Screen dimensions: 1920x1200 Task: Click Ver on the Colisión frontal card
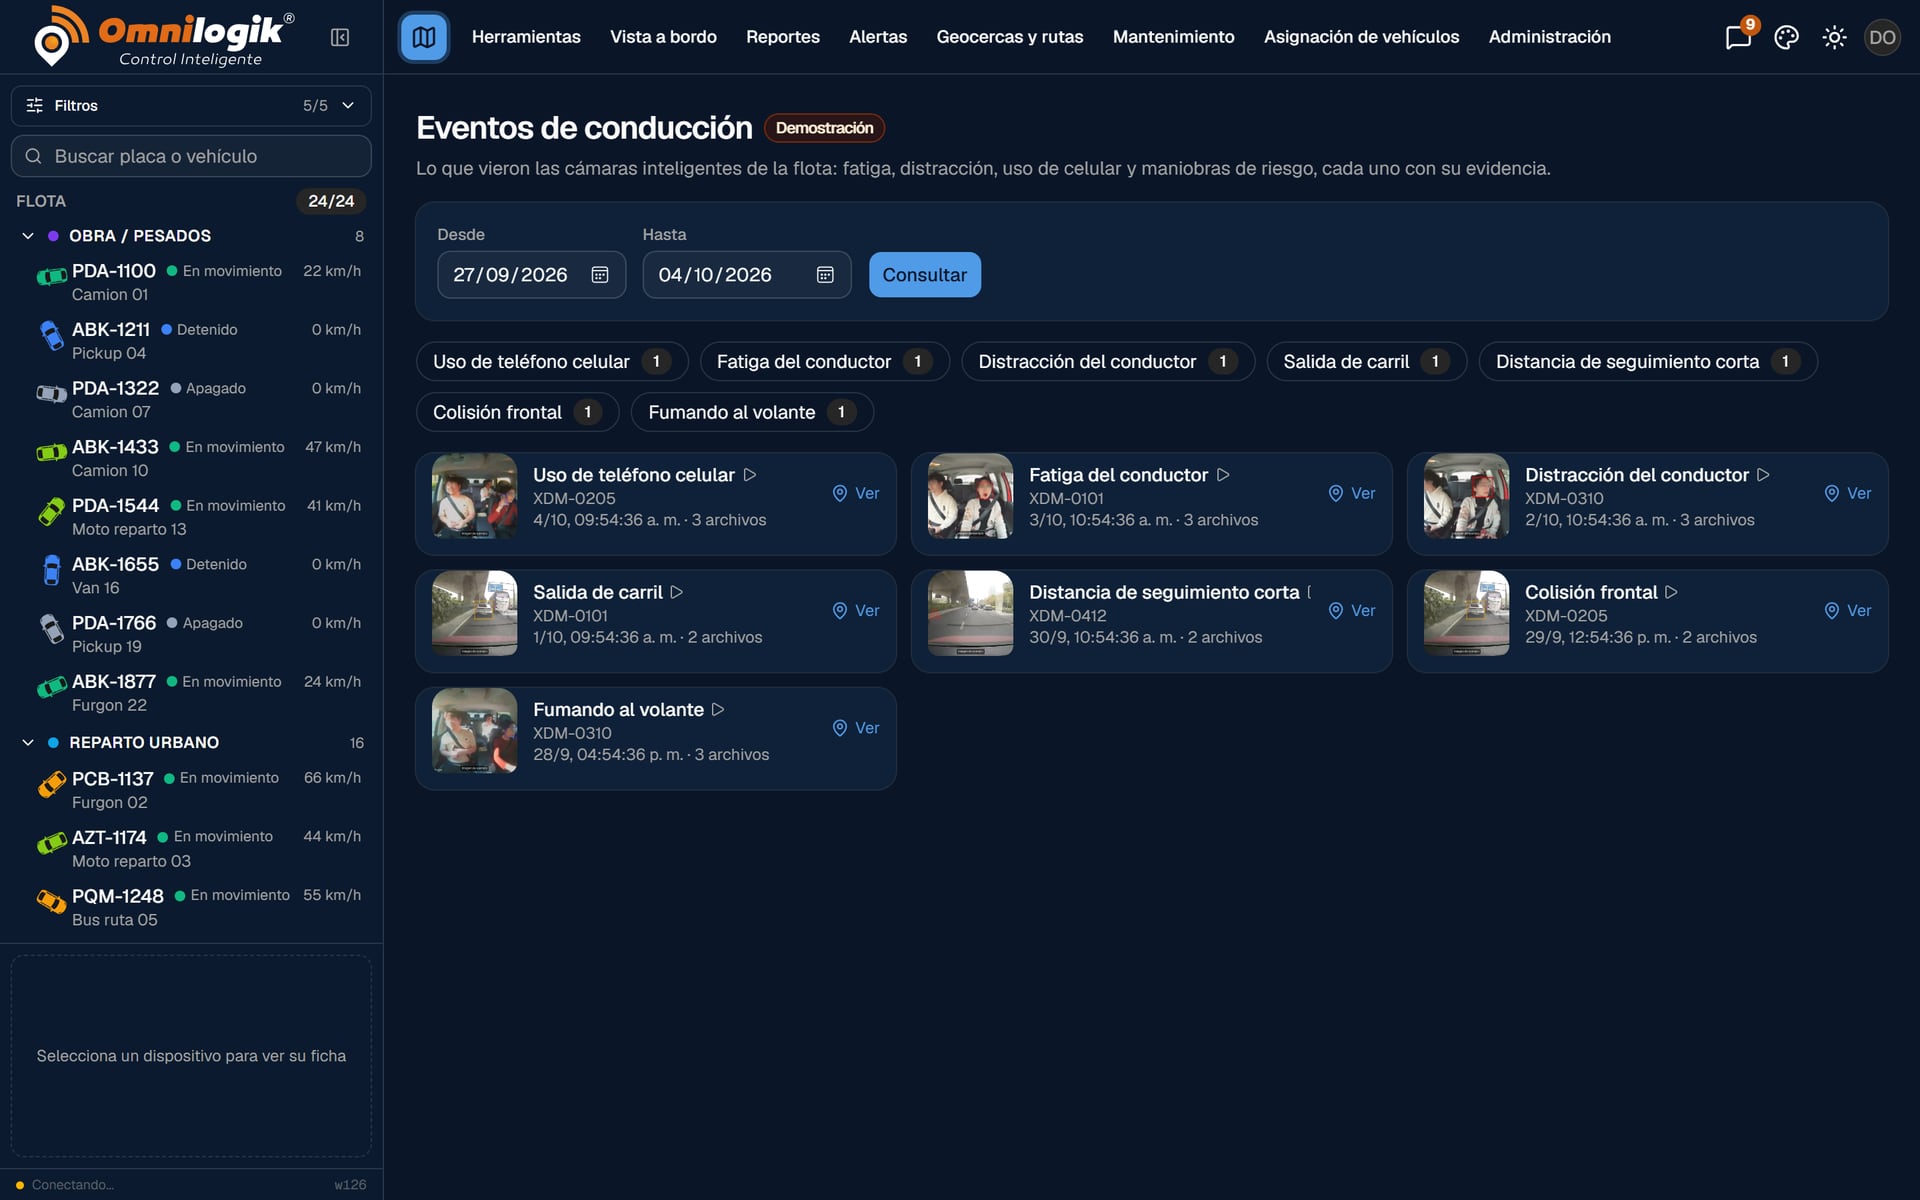pyautogui.click(x=1848, y=610)
